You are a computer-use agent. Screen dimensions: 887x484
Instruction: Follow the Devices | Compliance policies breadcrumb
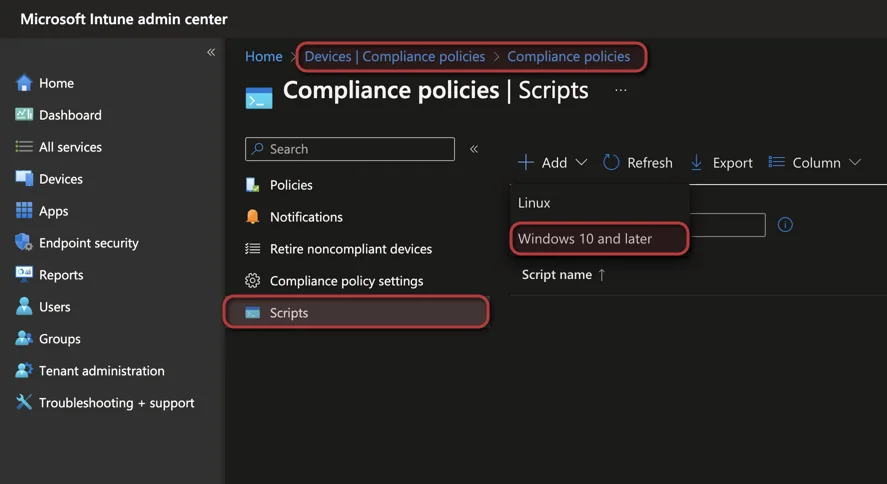395,57
